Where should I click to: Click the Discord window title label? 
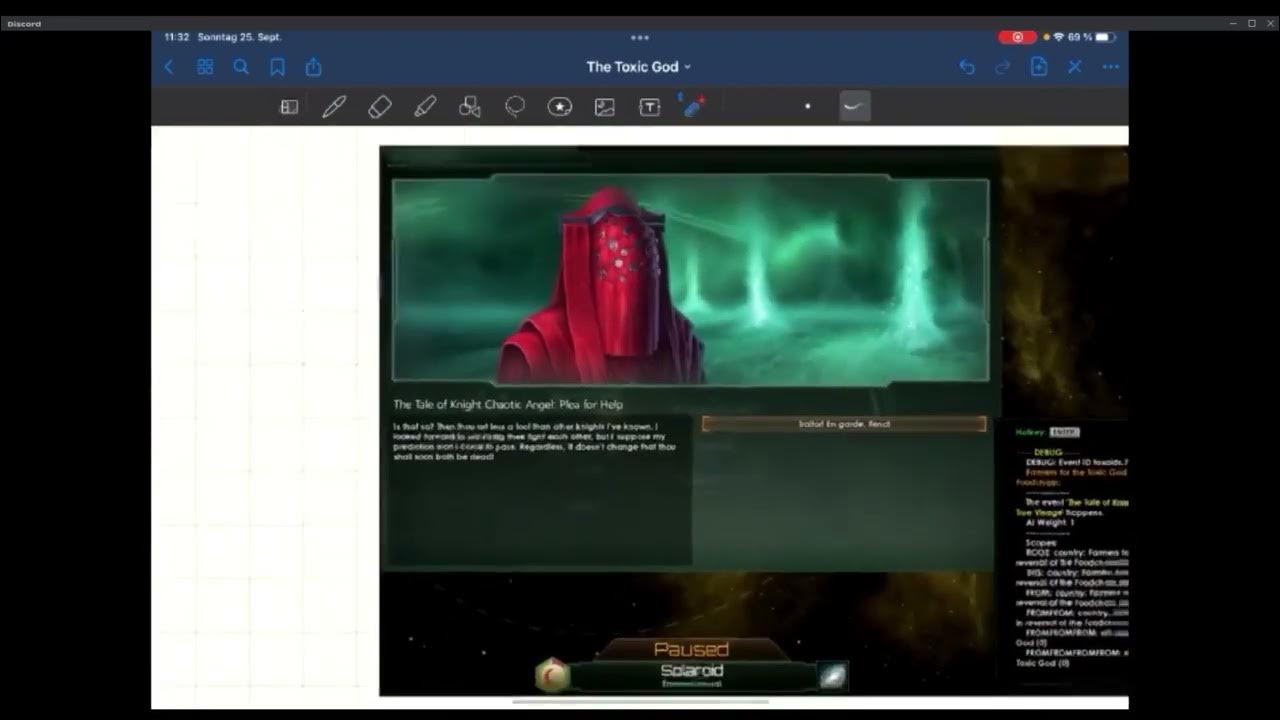(24, 23)
